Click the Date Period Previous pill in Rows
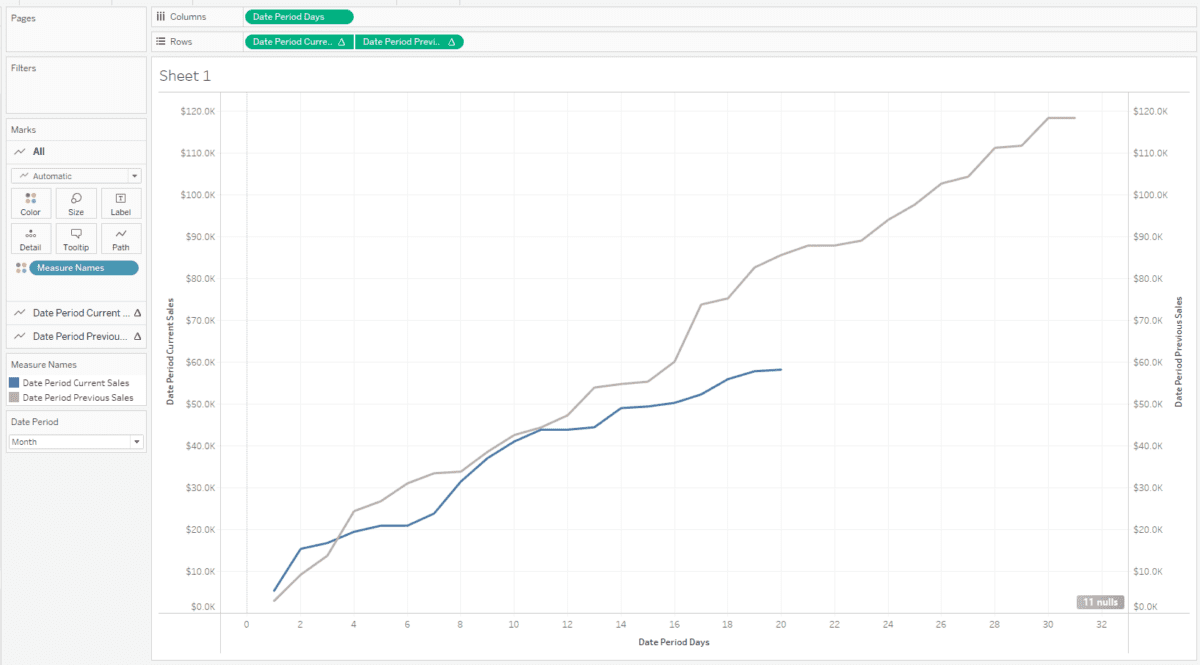1200x665 pixels. coord(408,42)
